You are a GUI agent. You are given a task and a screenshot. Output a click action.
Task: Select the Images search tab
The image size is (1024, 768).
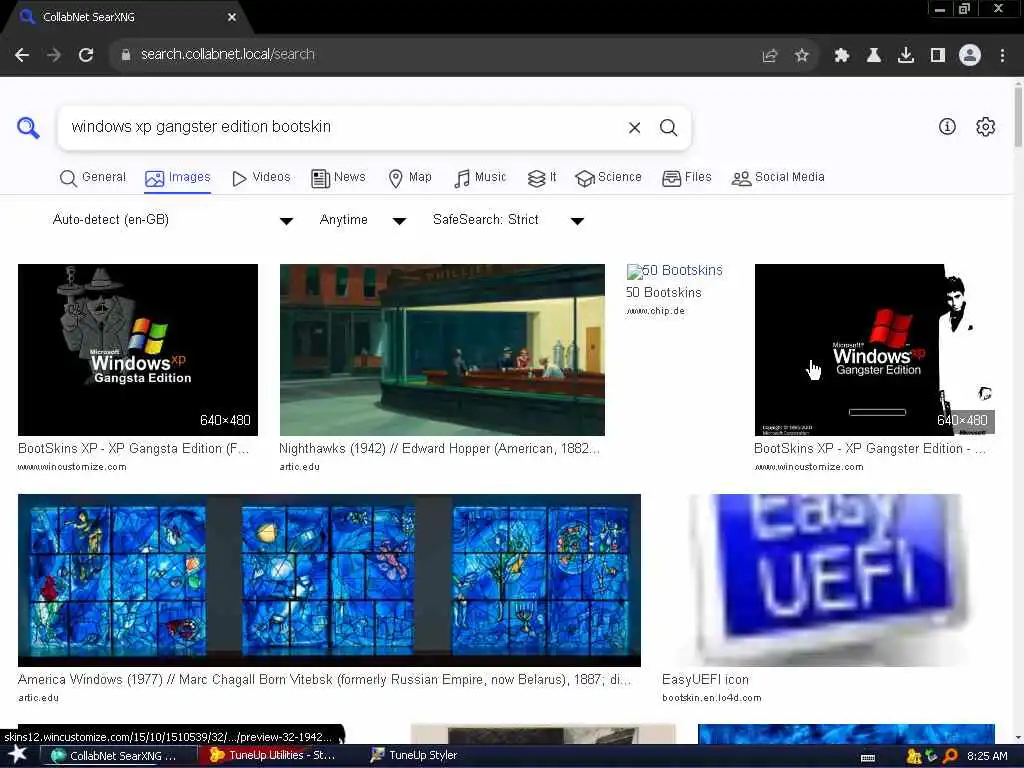tap(178, 178)
